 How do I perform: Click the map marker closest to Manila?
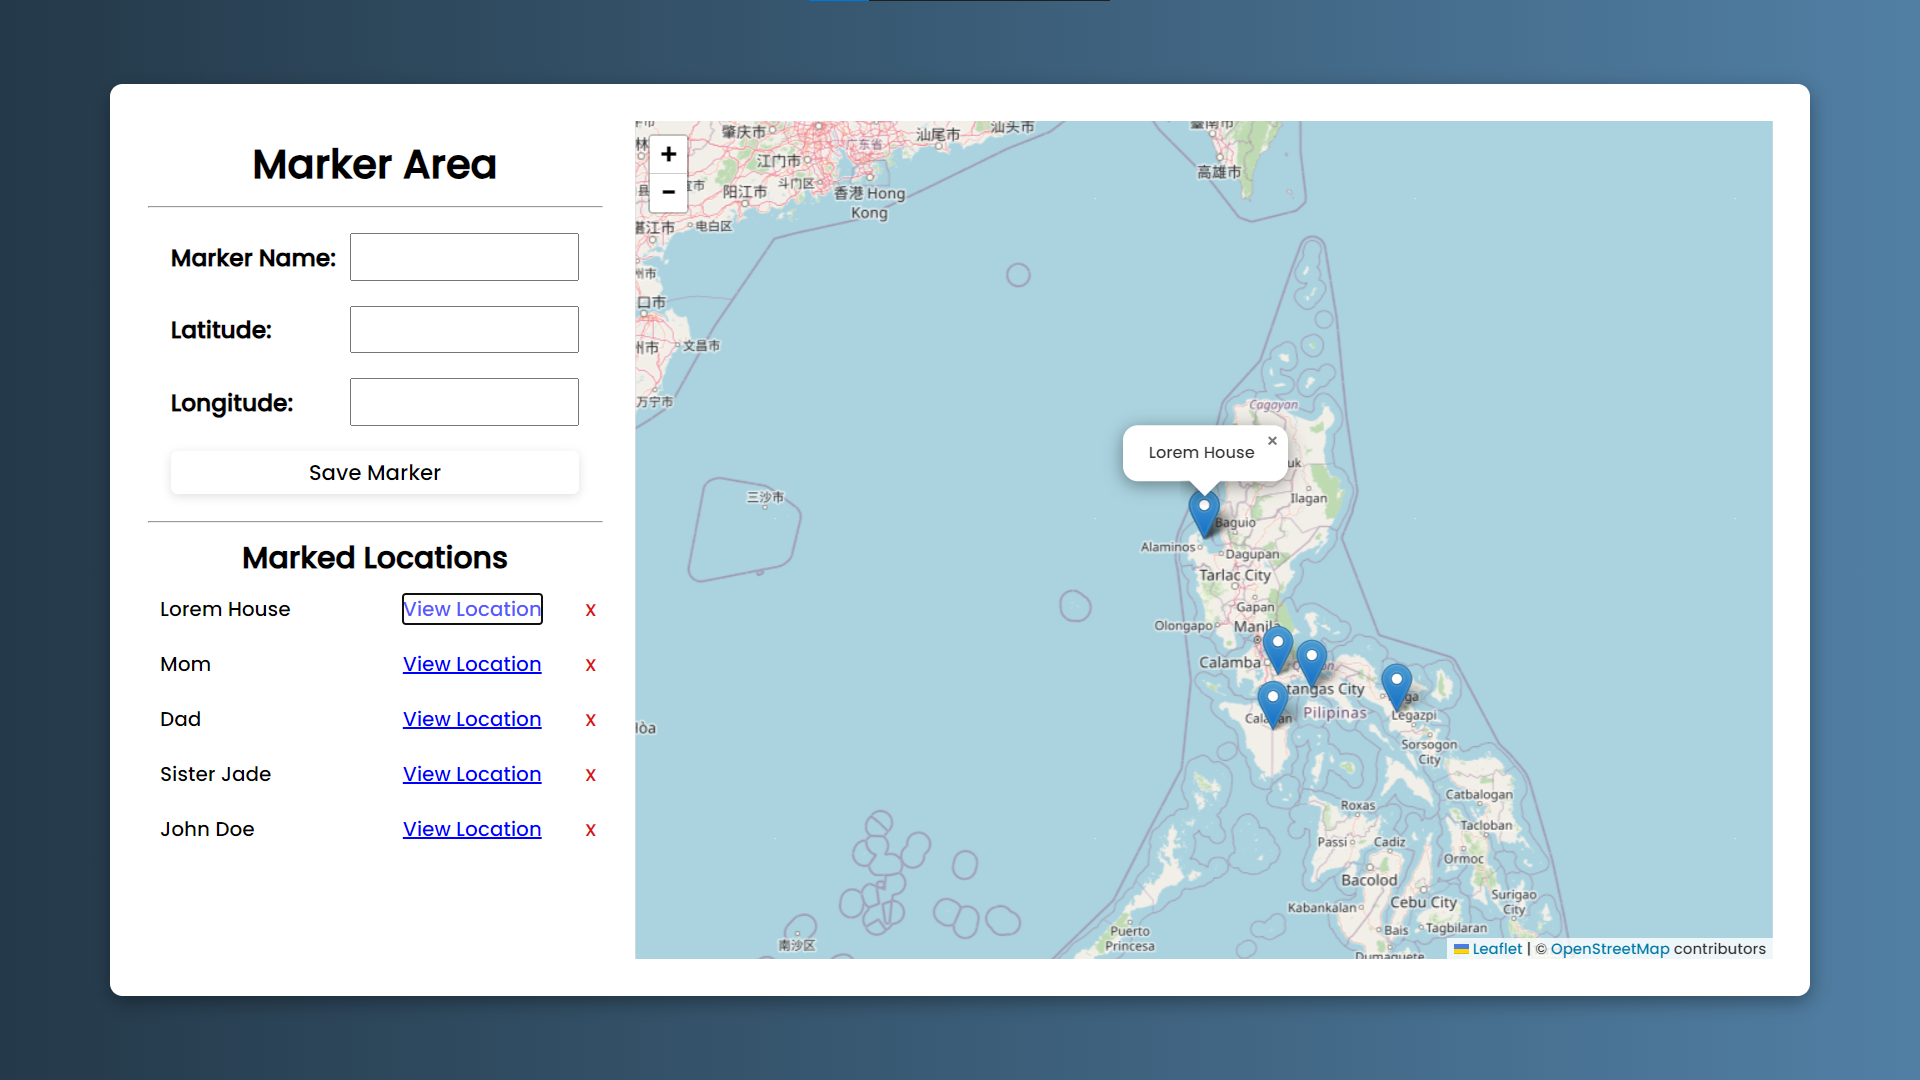(1278, 650)
